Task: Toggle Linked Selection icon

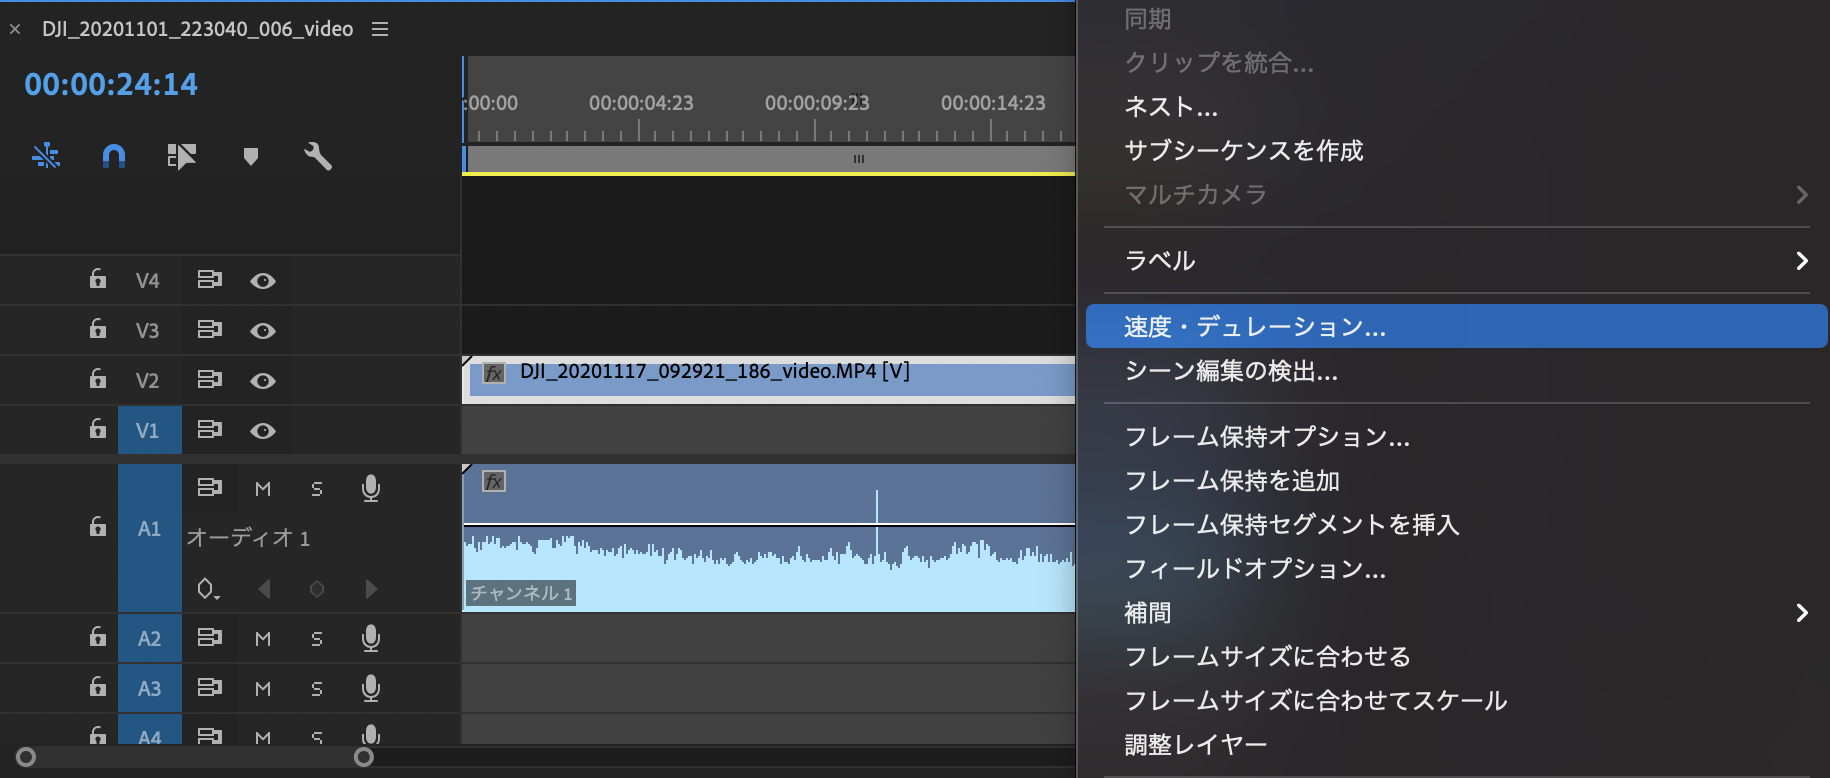Action: click(x=181, y=156)
